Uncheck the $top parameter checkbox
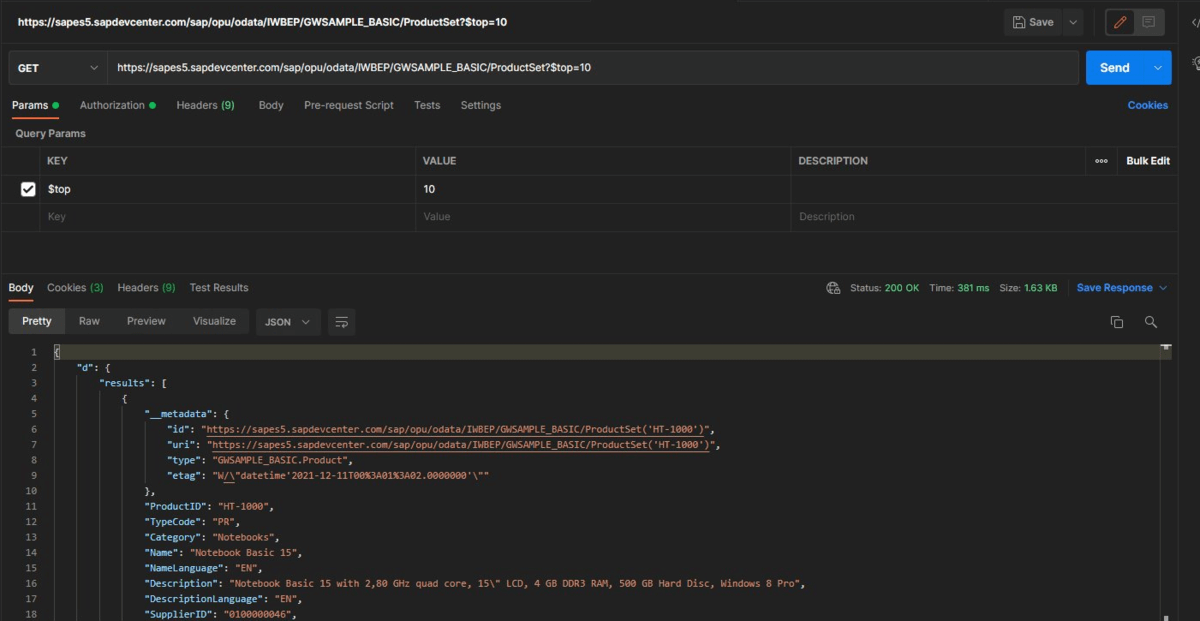This screenshot has width=1200, height=621. [28, 189]
